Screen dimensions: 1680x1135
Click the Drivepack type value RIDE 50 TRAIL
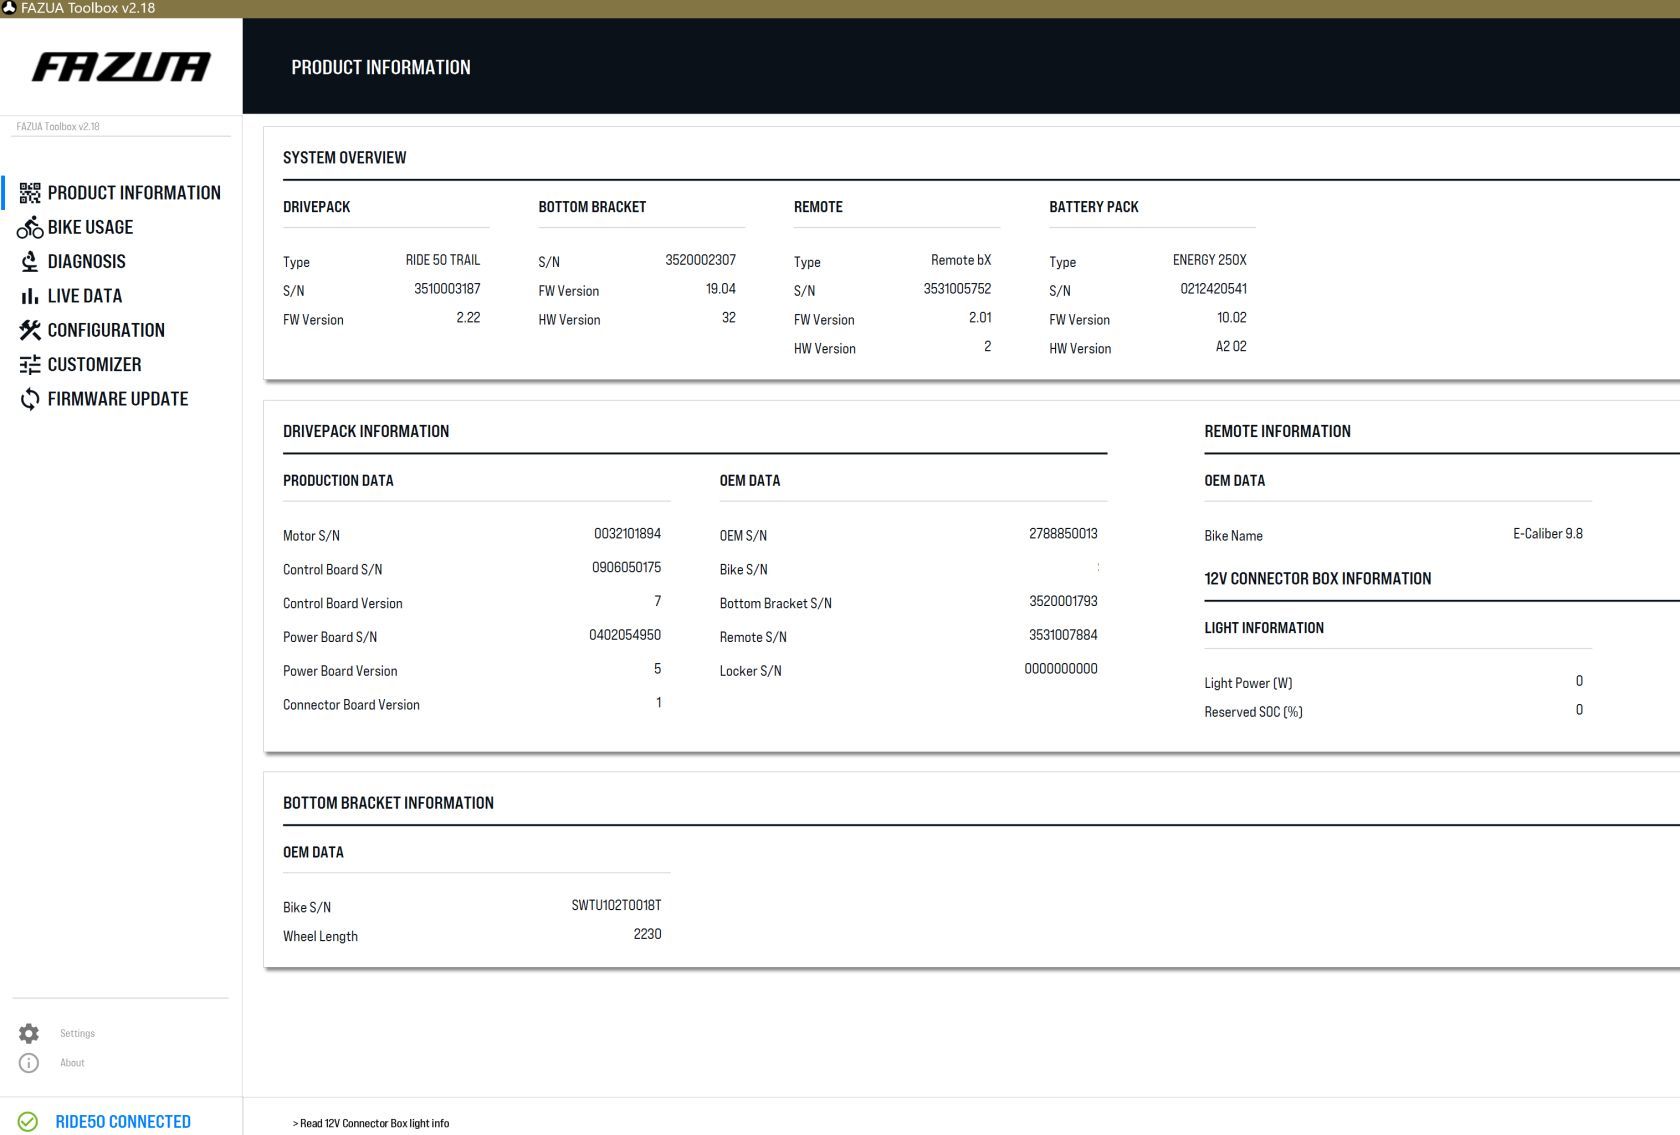(x=443, y=260)
